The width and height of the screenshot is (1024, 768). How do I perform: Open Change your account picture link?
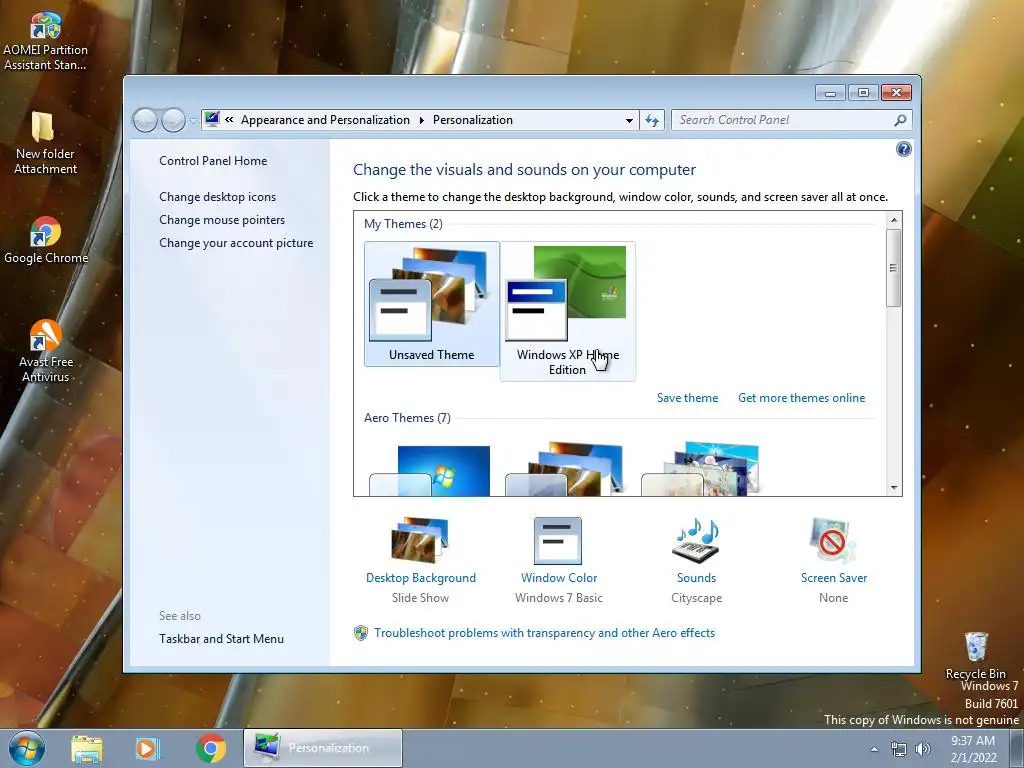236,243
